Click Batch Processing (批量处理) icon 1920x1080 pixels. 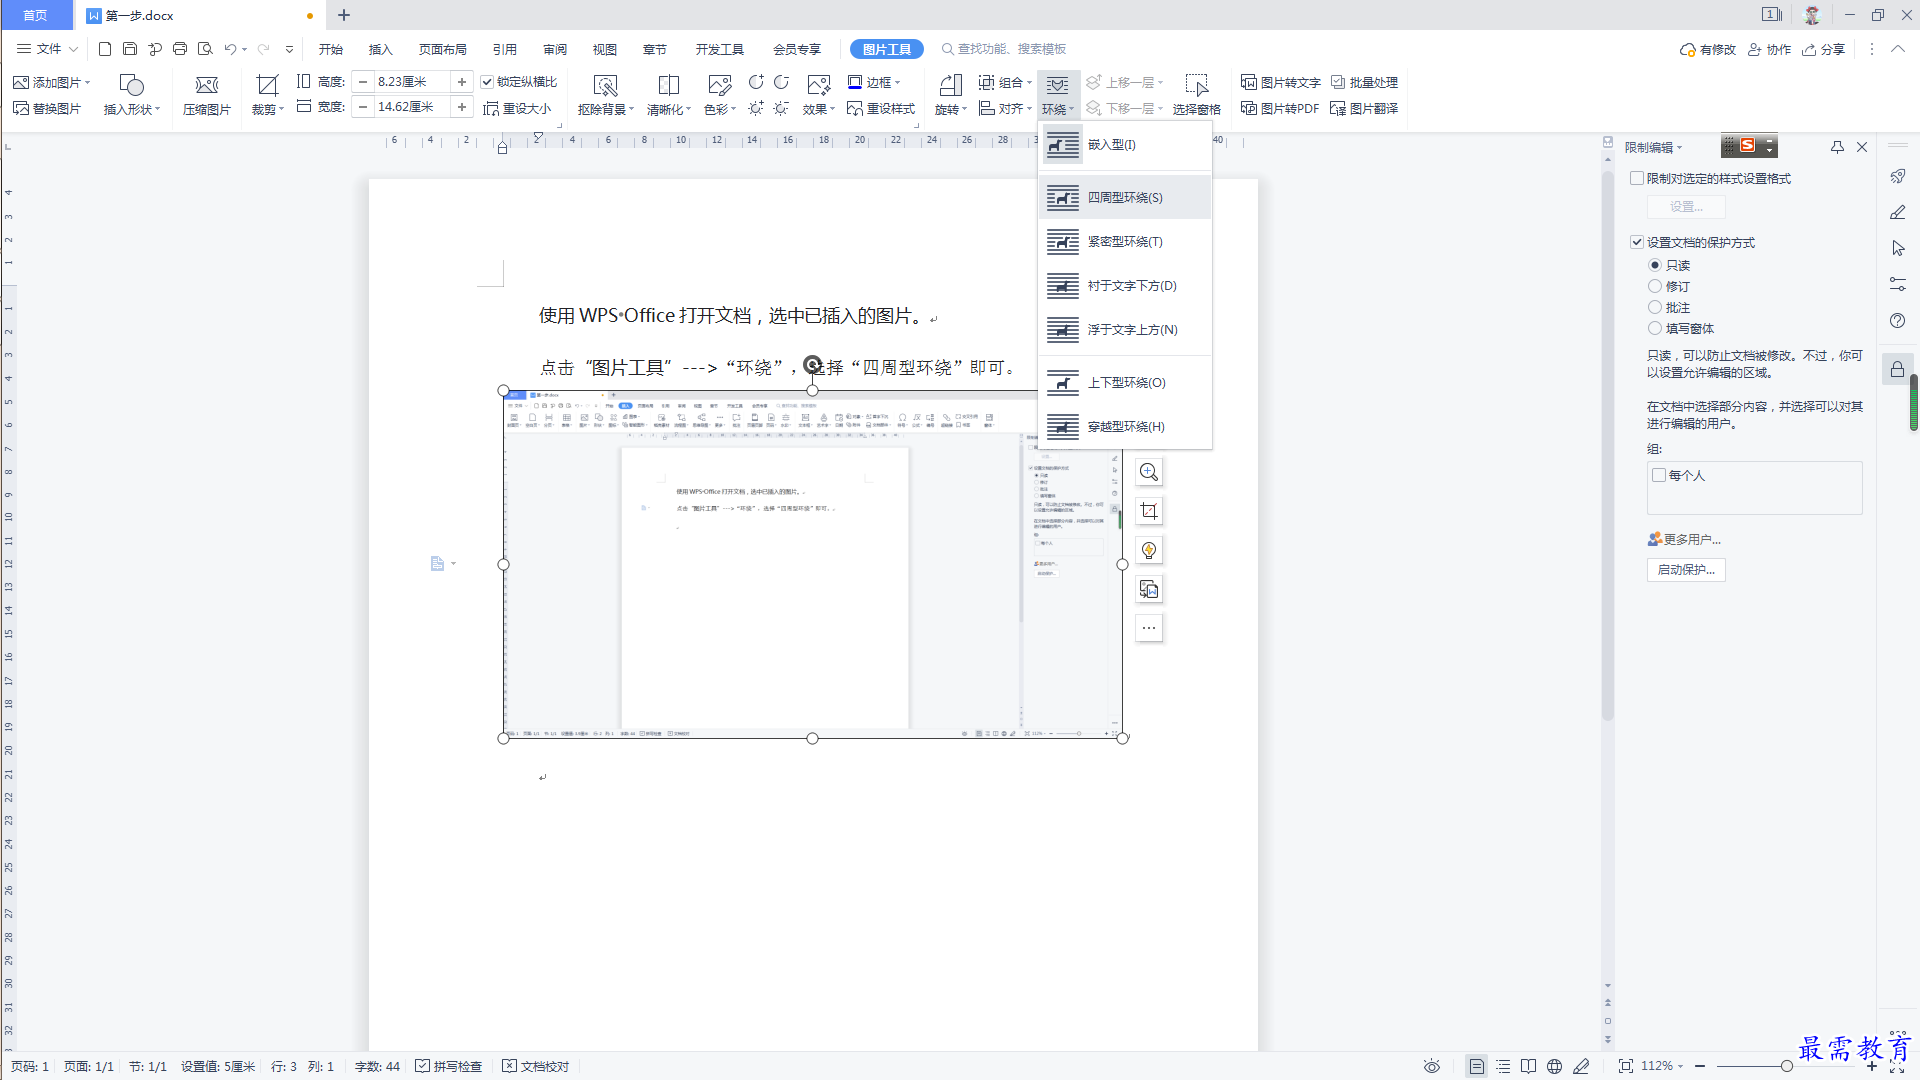point(1338,82)
